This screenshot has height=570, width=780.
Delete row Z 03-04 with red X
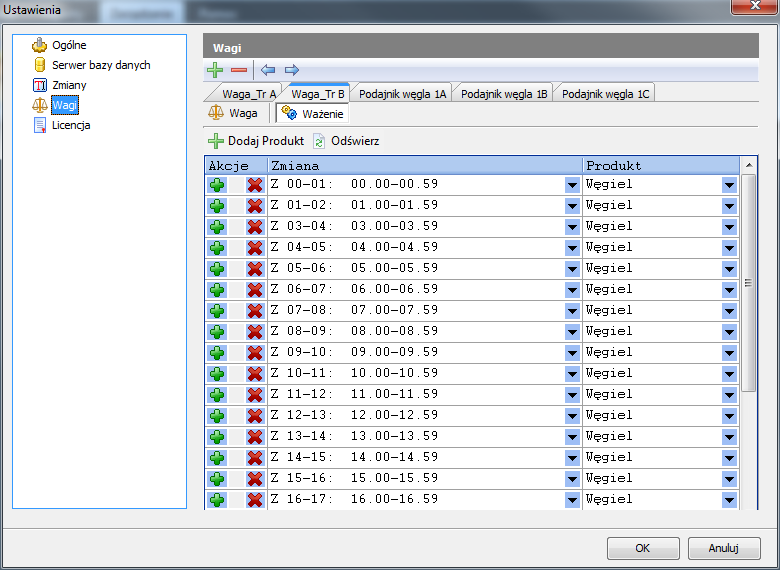pos(255,226)
